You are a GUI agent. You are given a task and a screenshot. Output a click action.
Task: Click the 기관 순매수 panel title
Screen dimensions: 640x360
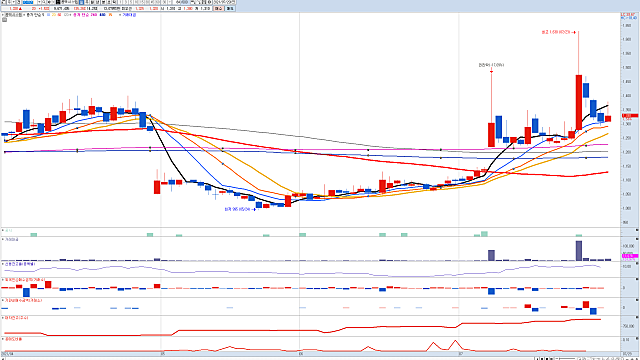pos(23,300)
